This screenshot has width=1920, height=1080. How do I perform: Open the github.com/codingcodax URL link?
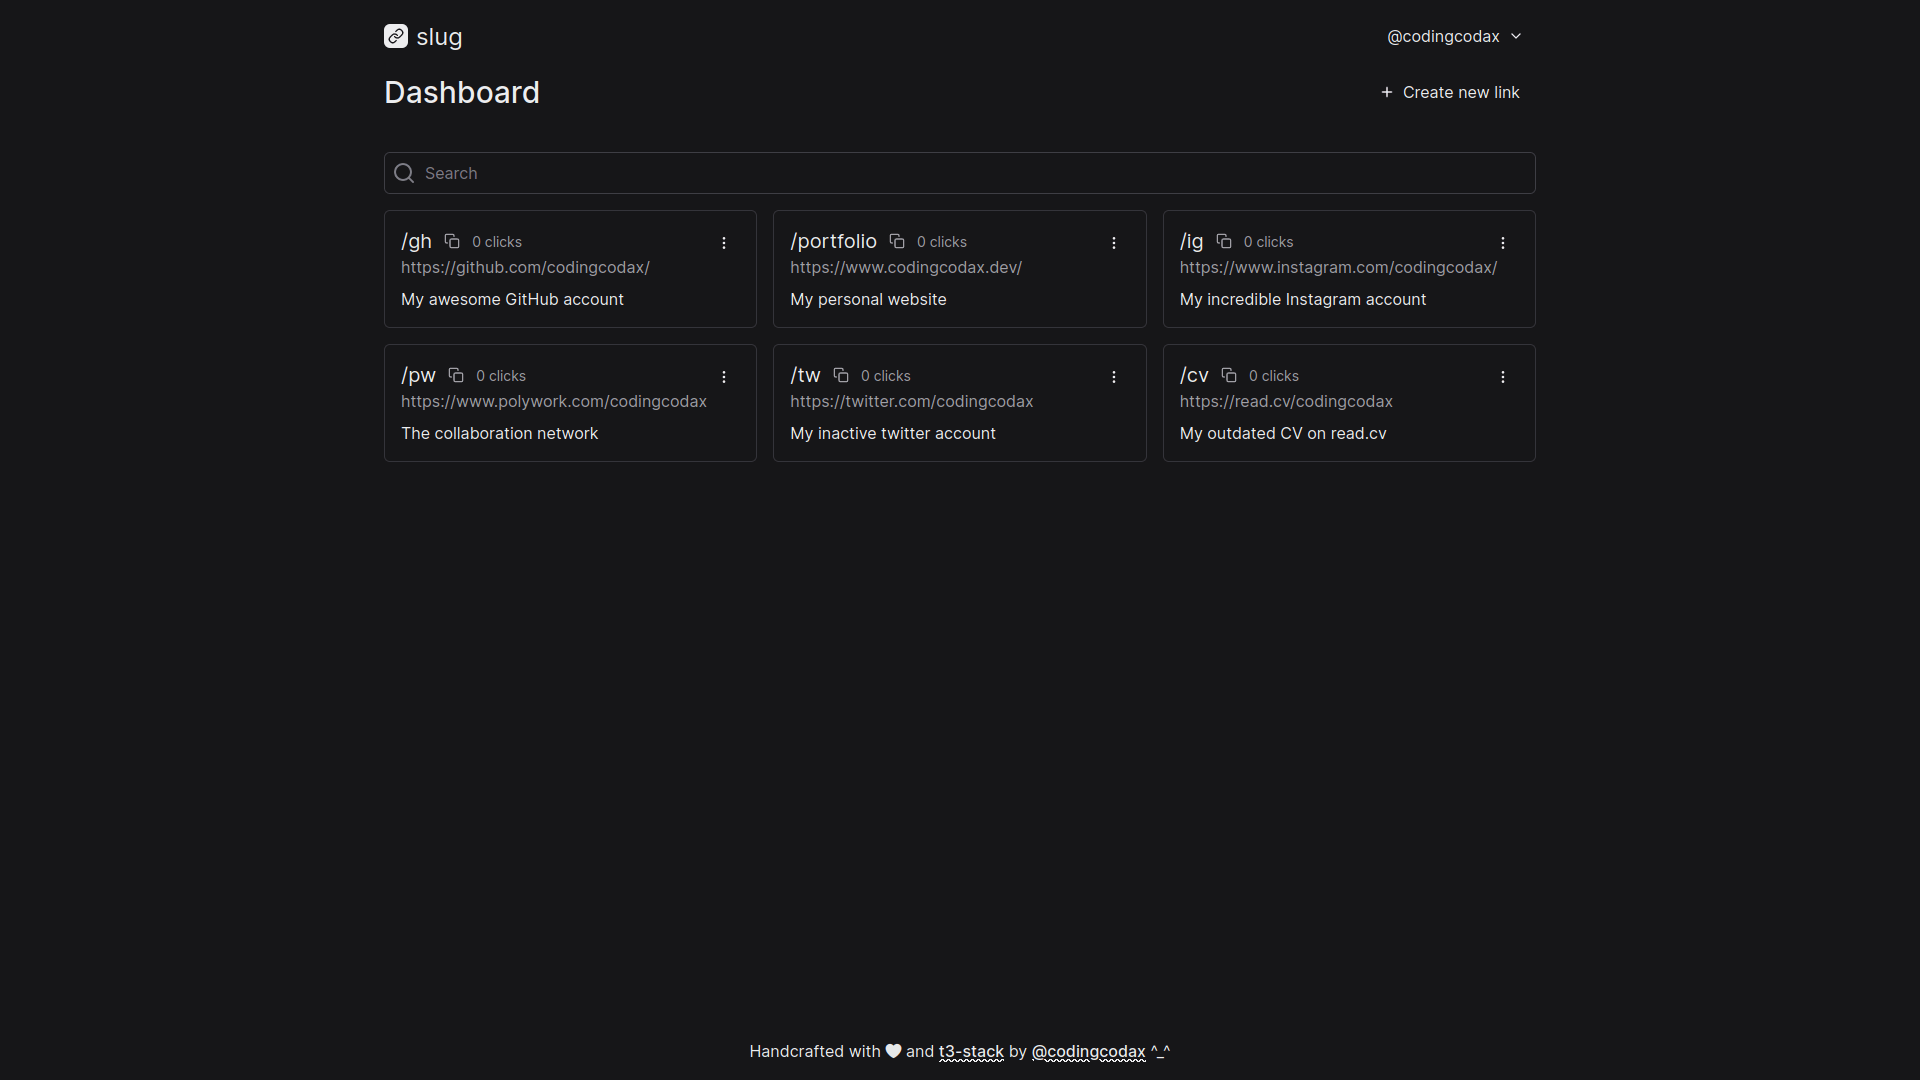click(x=525, y=267)
